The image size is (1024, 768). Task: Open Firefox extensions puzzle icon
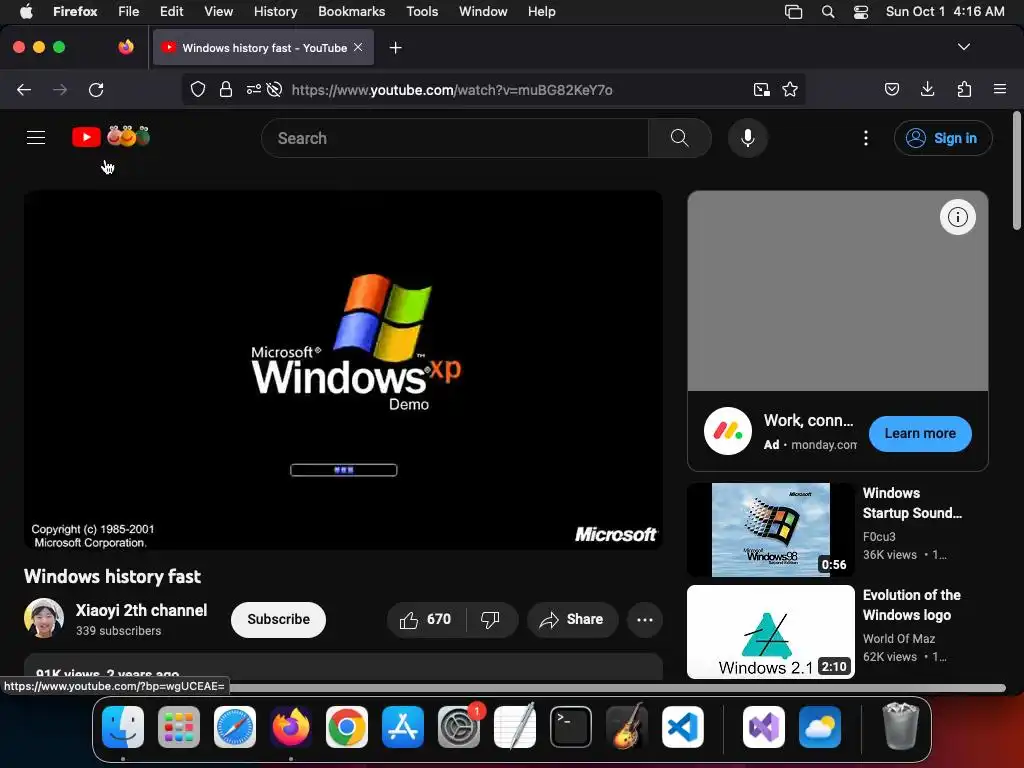[x=964, y=89]
